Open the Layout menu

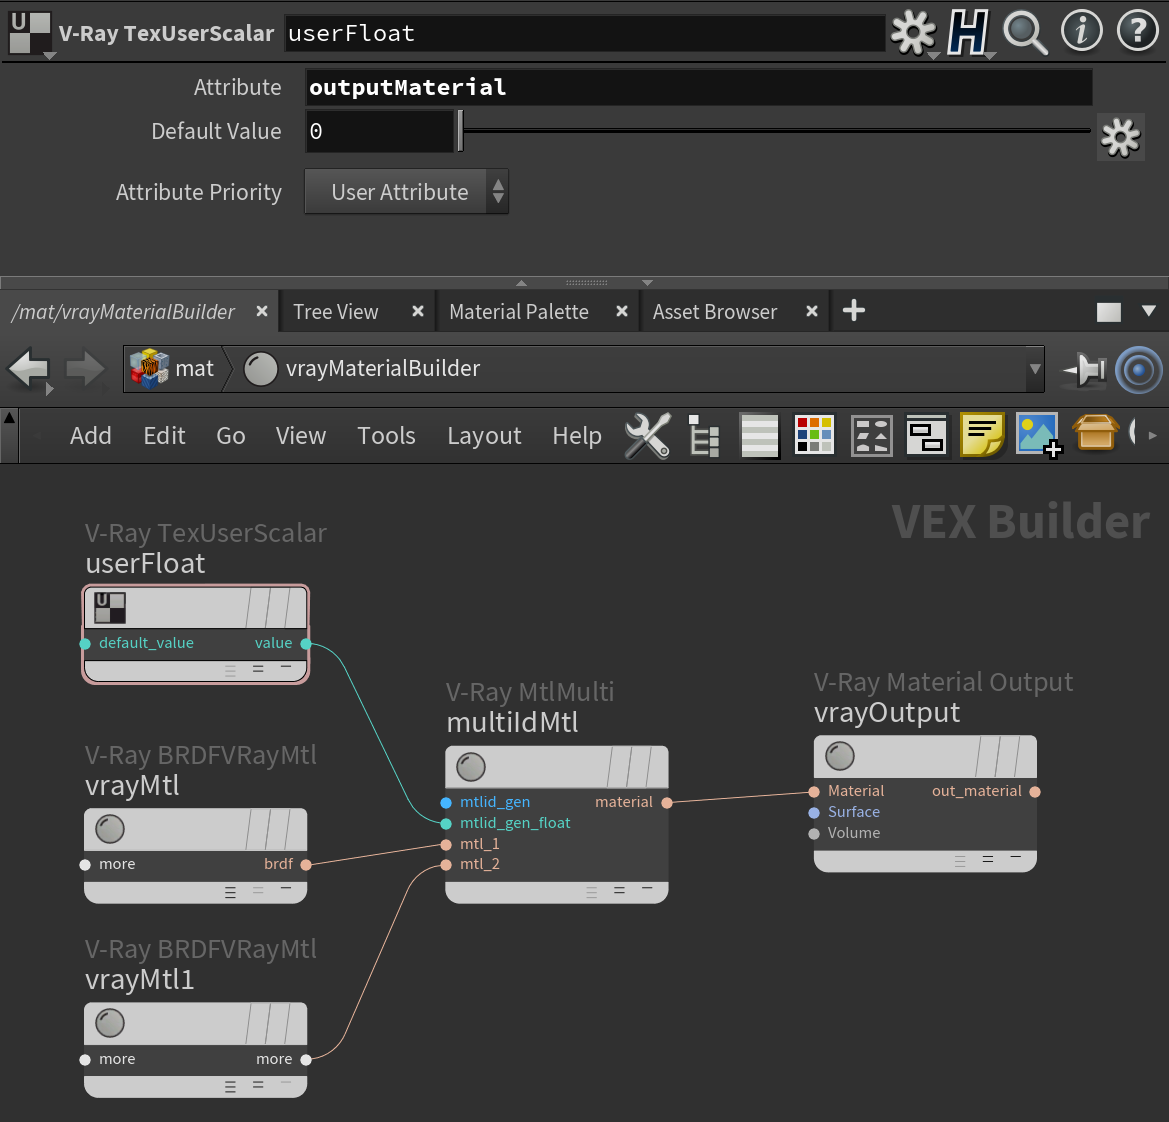(x=485, y=435)
